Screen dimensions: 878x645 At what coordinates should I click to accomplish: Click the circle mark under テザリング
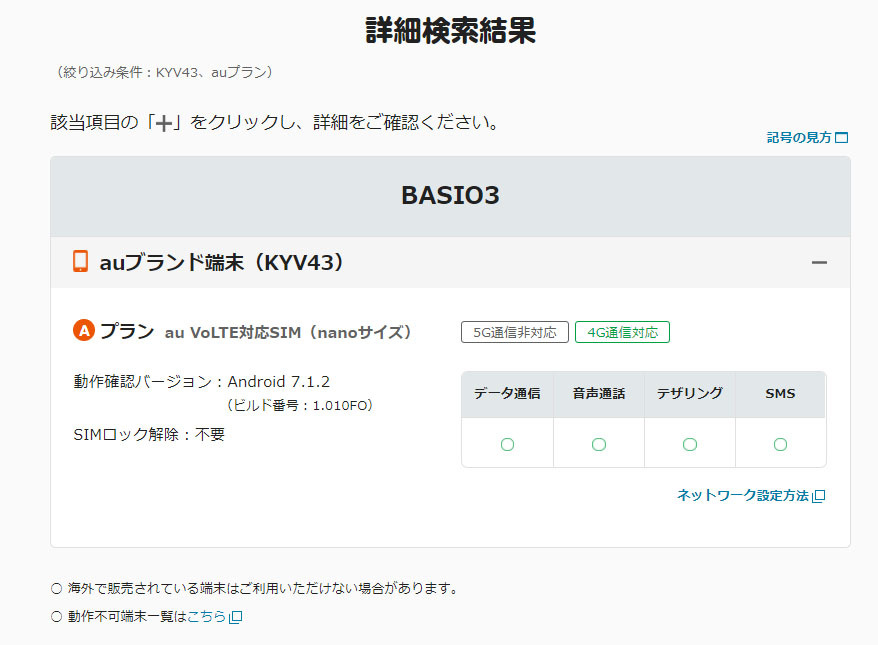coord(690,445)
